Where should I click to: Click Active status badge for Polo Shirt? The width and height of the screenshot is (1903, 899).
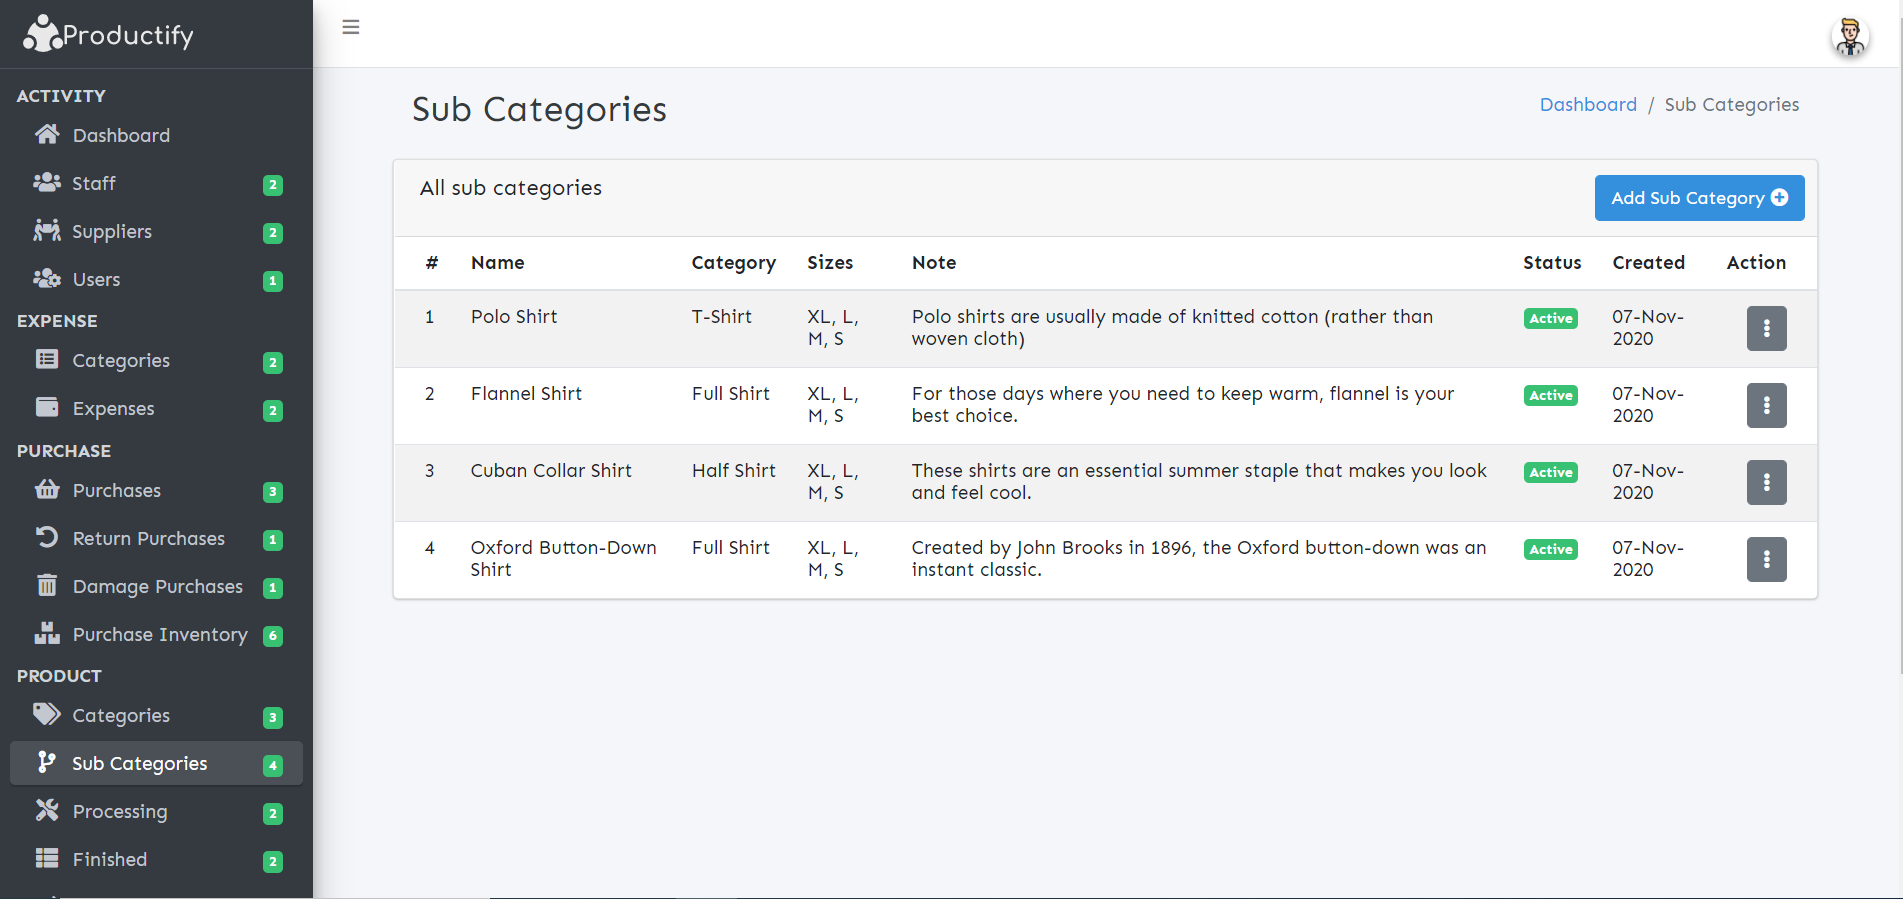pyautogui.click(x=1550, y=318)
